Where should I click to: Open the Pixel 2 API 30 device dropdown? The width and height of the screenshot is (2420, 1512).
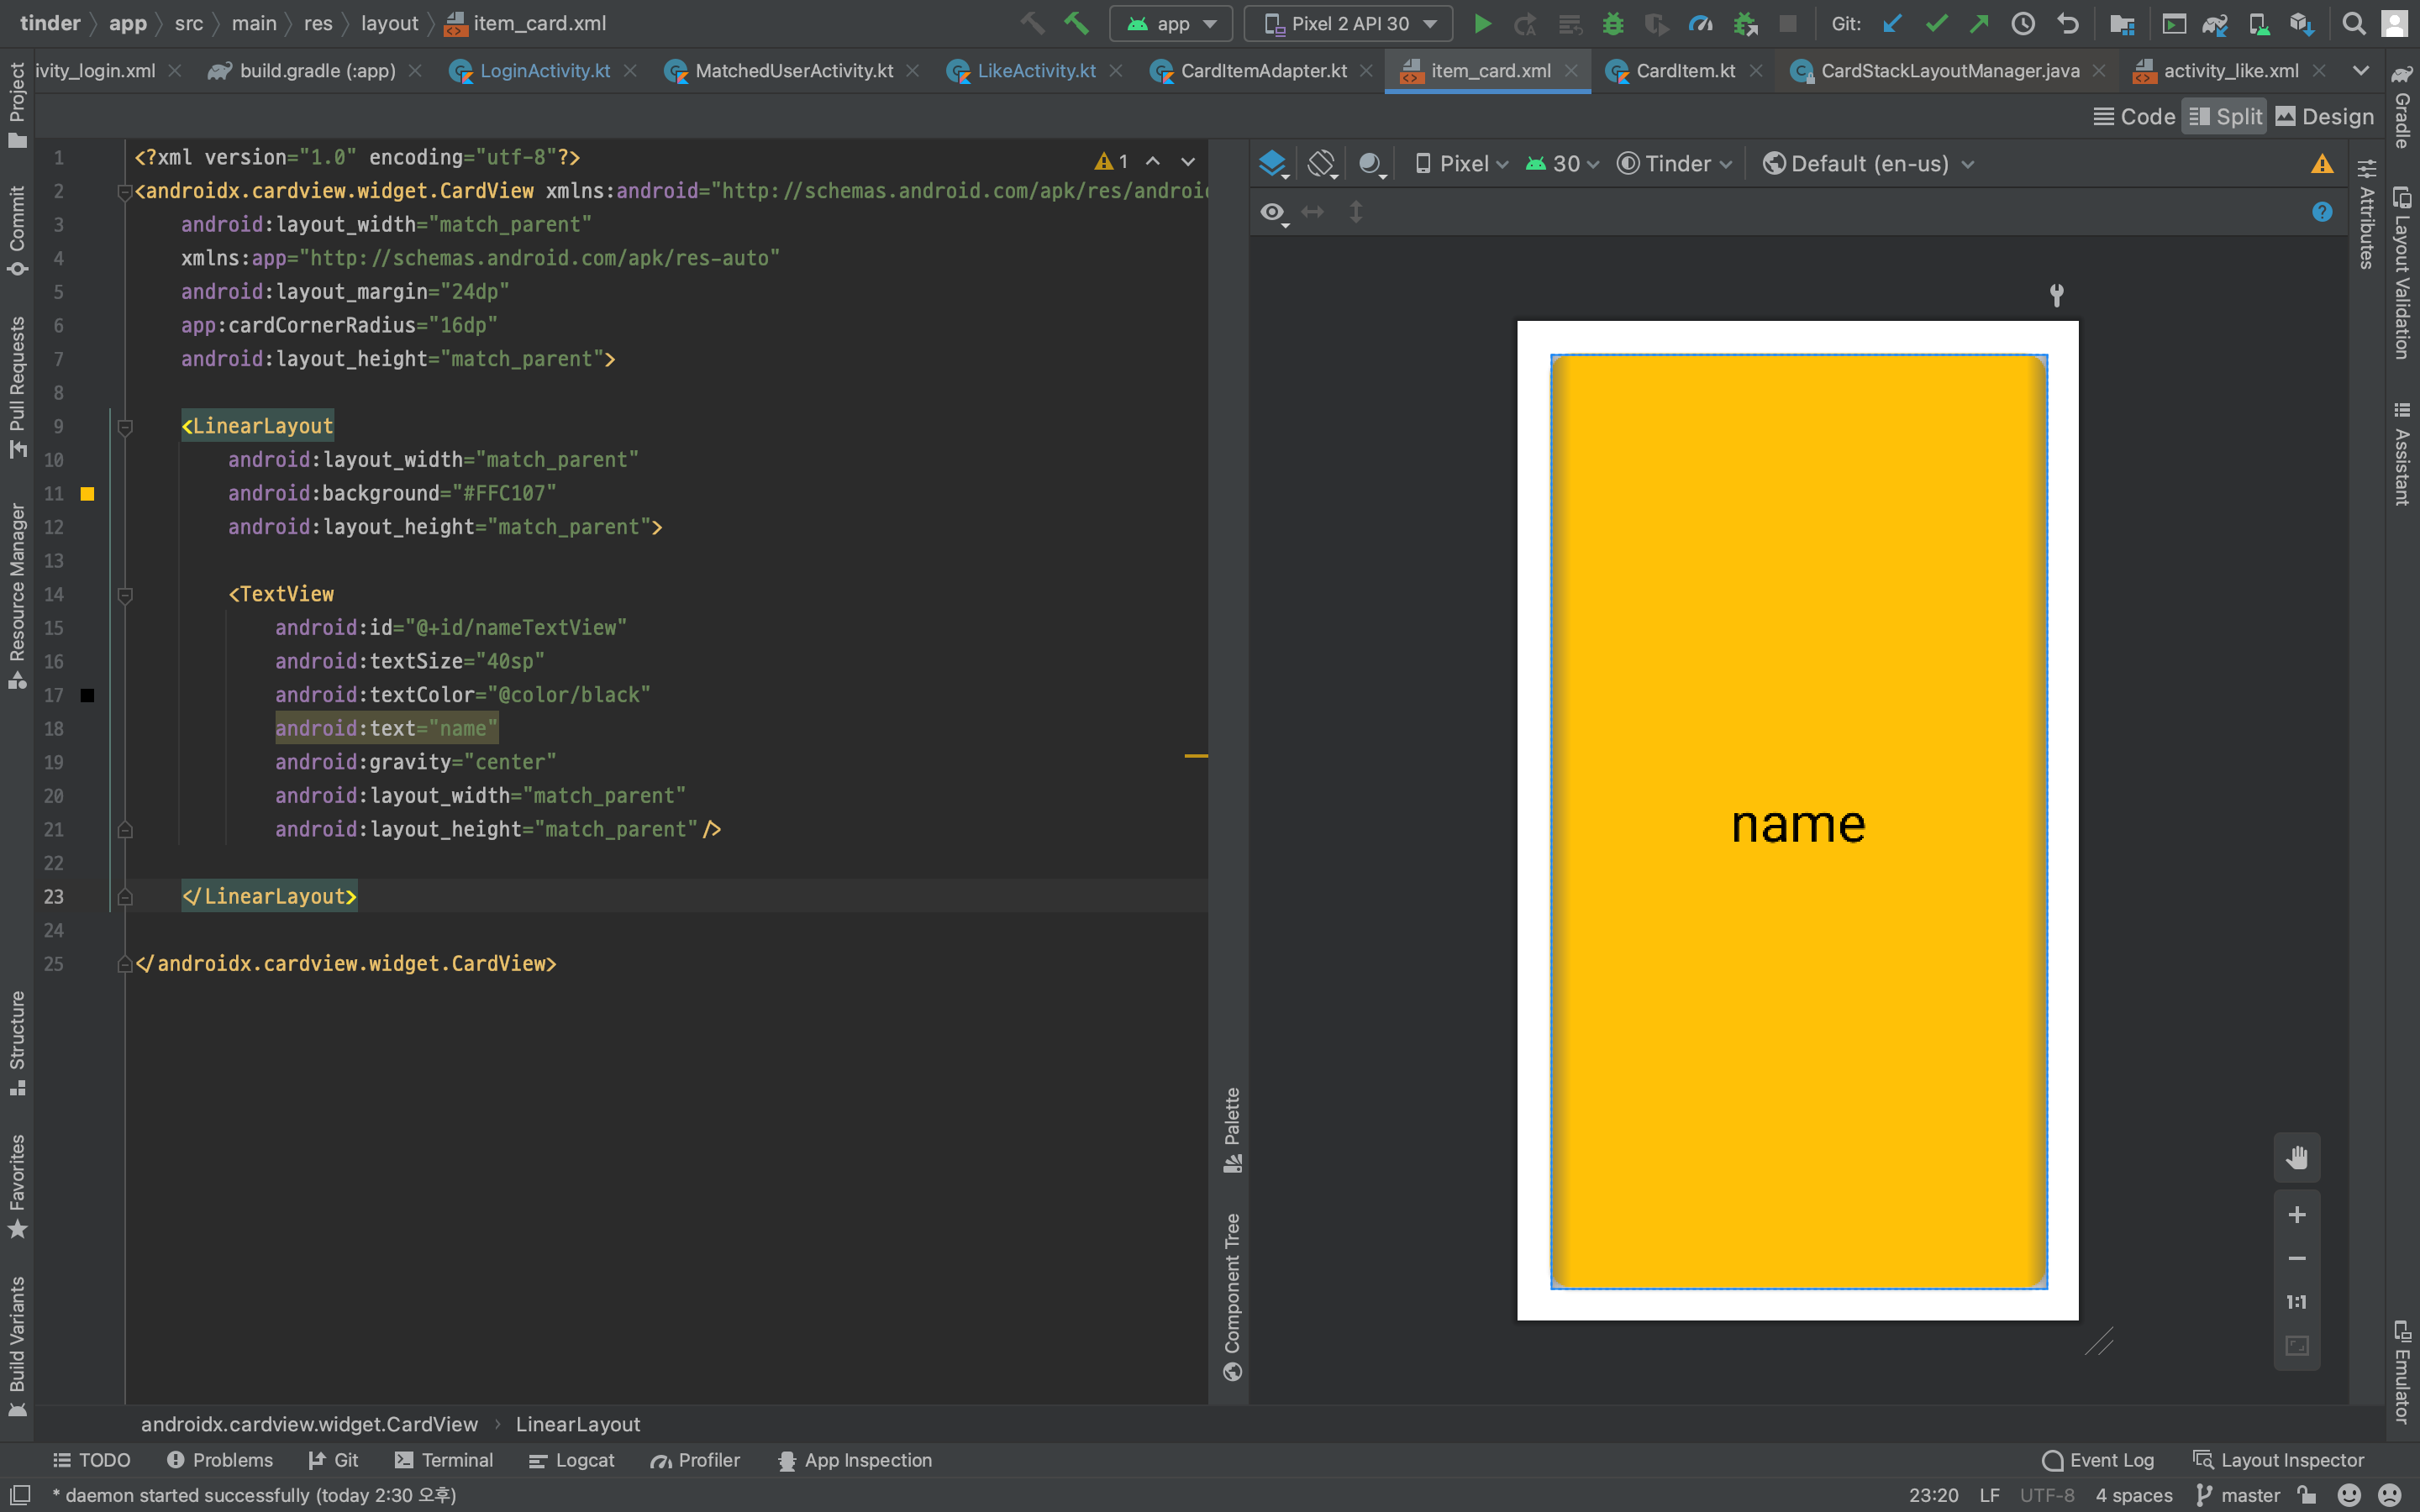click(x=1347, y=24)
